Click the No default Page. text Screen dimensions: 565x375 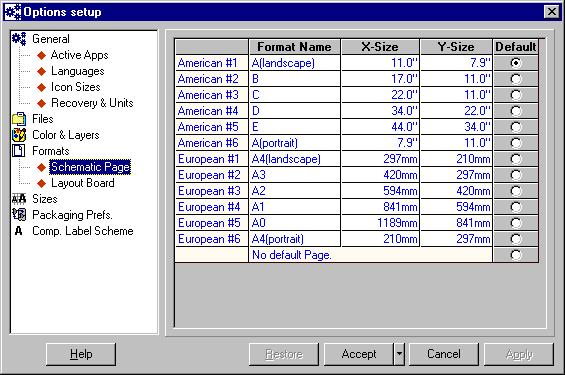pos(291,255)
